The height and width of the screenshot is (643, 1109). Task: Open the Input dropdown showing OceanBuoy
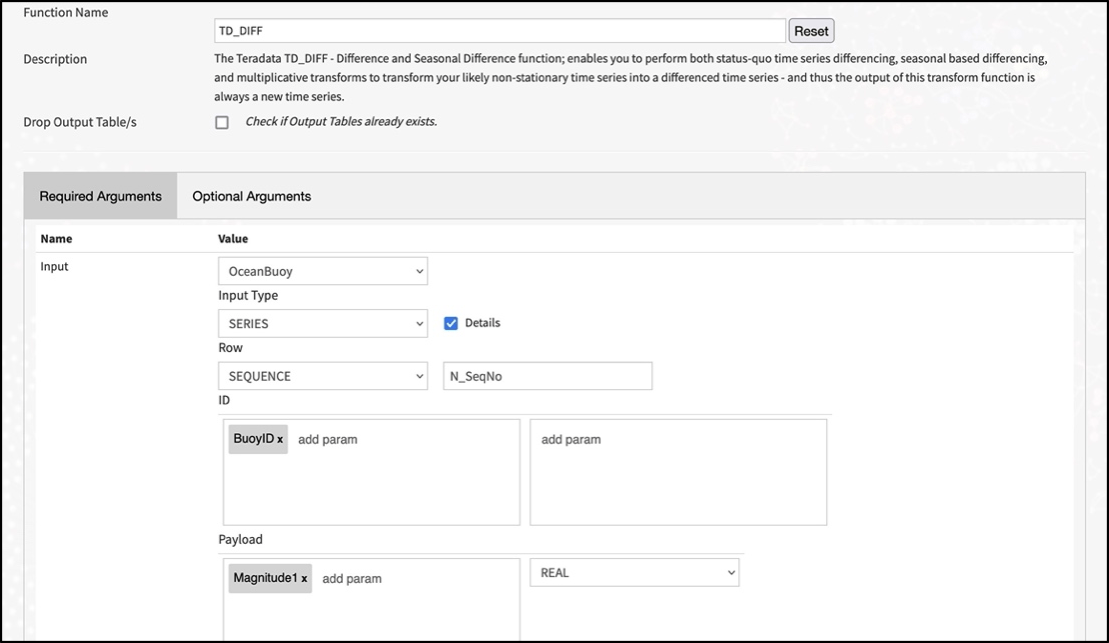(x=322, y=270)
